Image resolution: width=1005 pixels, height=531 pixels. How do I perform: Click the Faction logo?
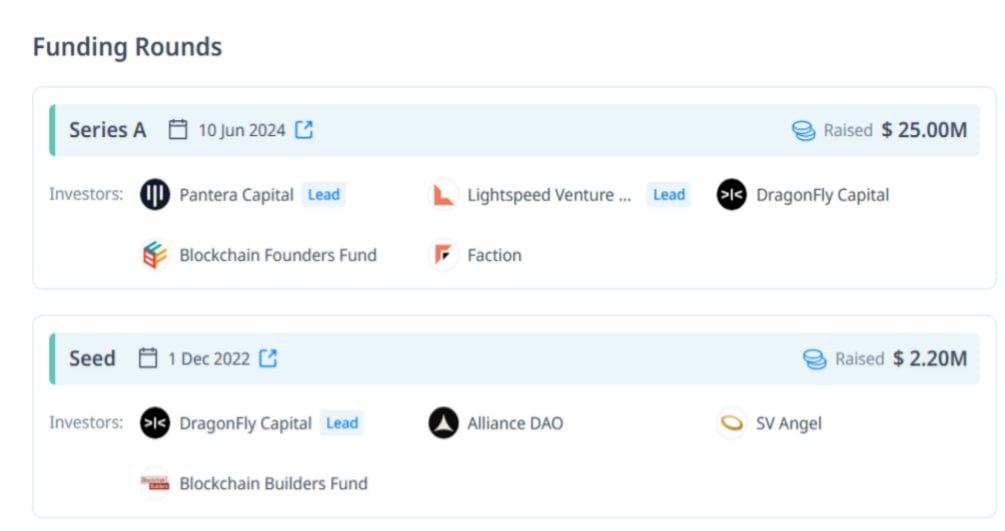tap(443, 255)
